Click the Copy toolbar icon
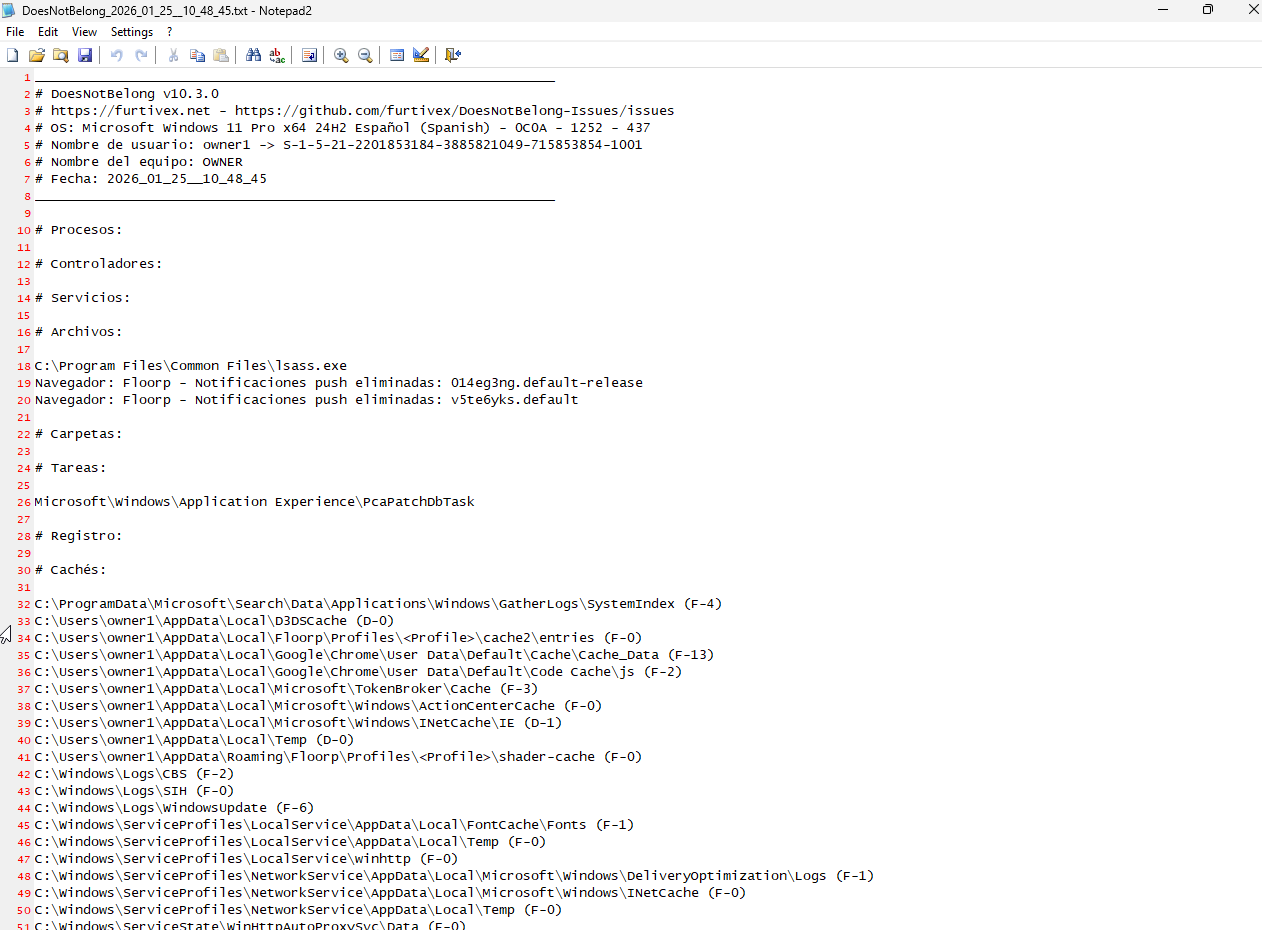1262x930 pixels. coord(197,55)
